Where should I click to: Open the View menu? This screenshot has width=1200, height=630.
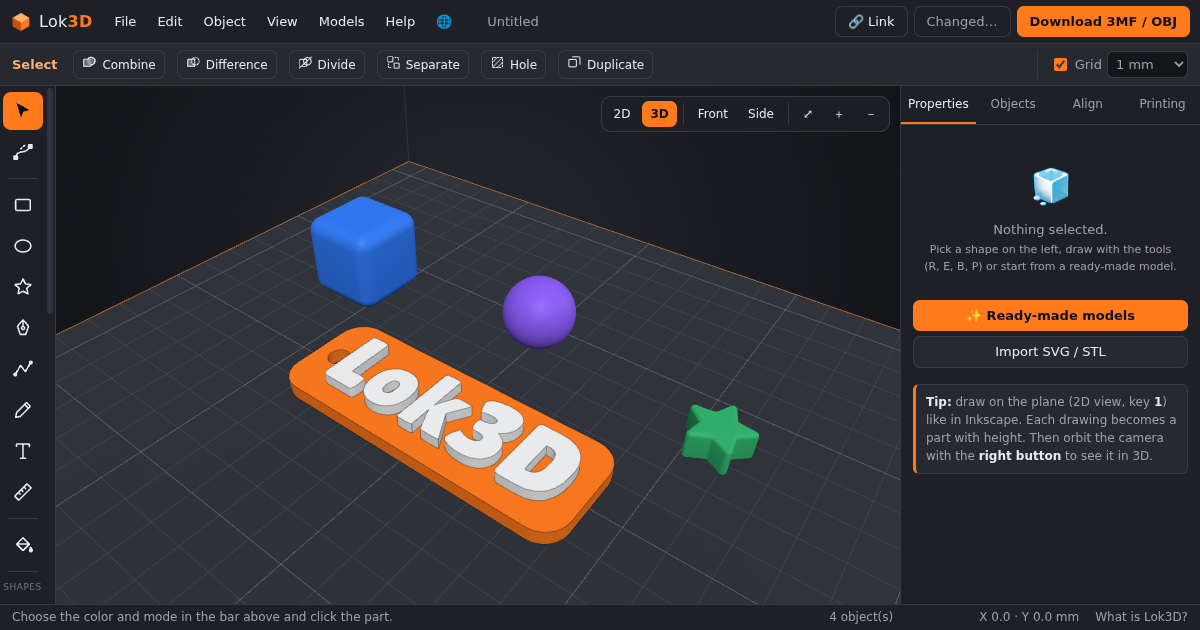pos(282,21)
